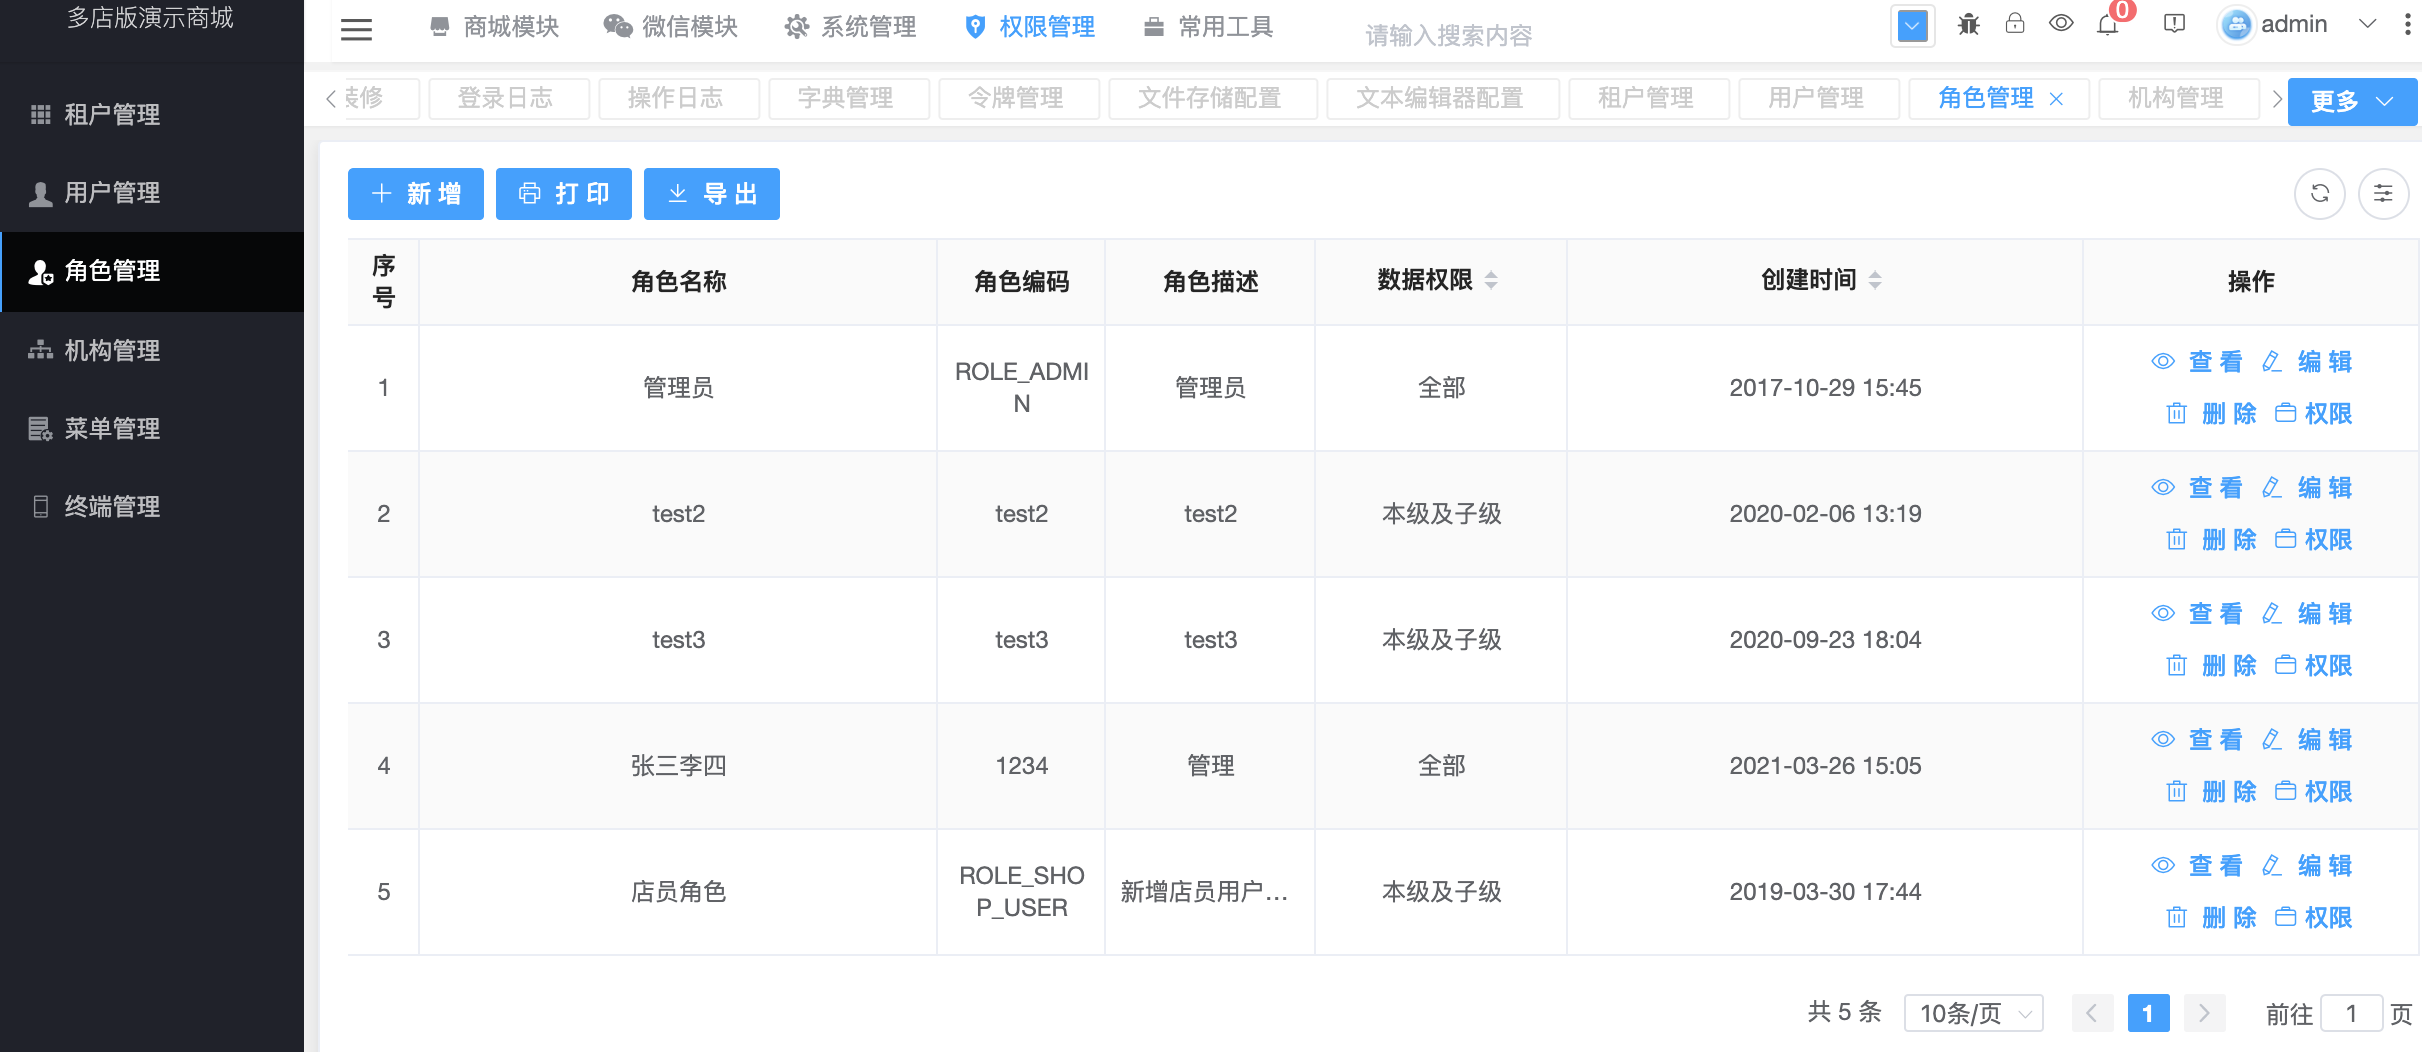The width and height of the screenshot is (2422, 1052).
Task: Click the 新增 button to add a role
Action: coord(416,193)
